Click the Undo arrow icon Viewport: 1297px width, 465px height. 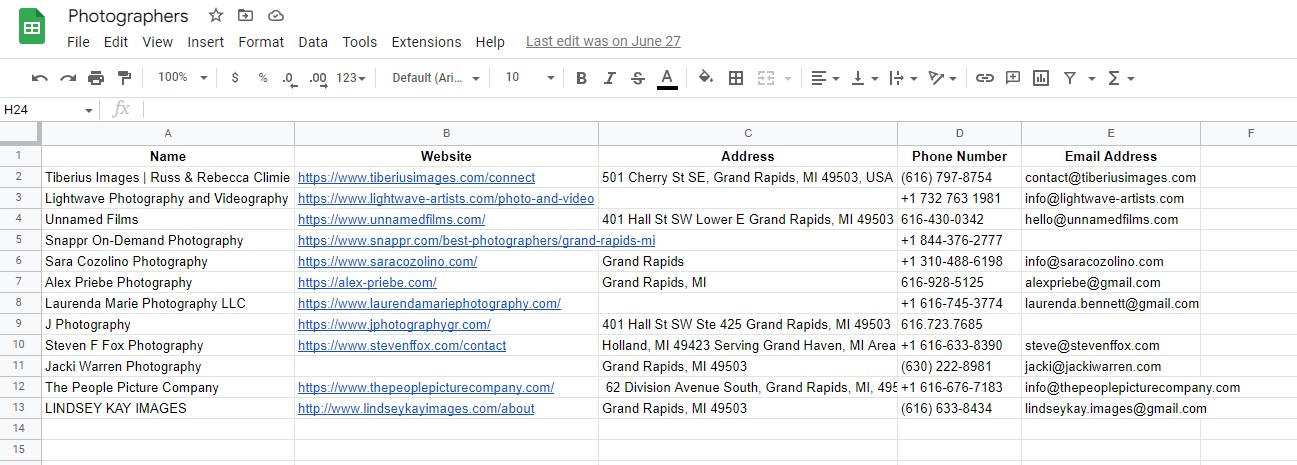point(40,78)
